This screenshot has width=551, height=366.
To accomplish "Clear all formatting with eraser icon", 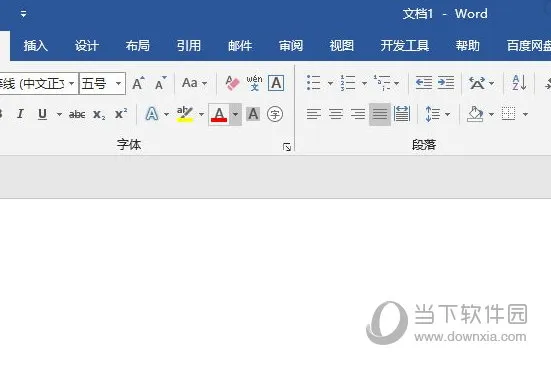I will [232, 83].
